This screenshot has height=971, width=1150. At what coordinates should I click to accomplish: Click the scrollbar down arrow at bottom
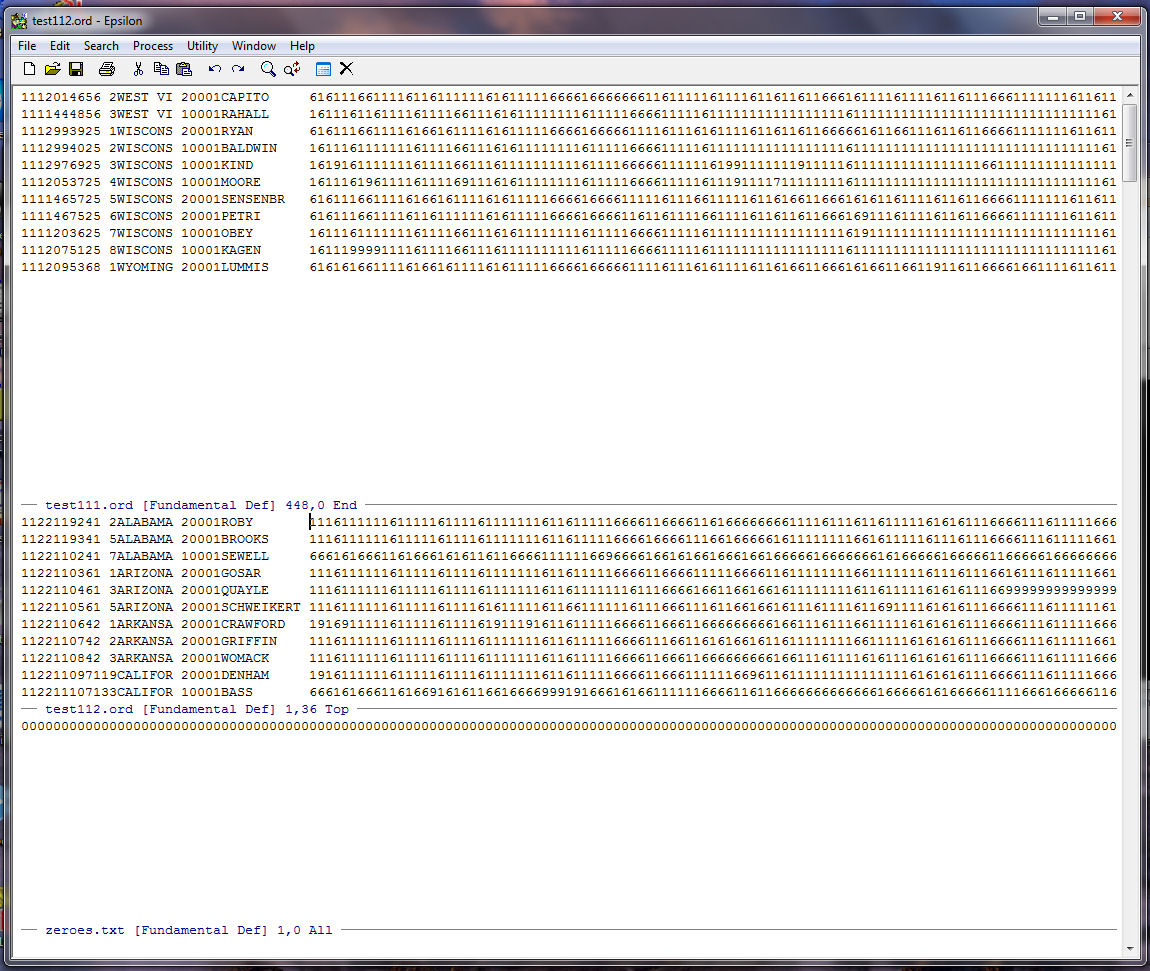point(1129,948)
